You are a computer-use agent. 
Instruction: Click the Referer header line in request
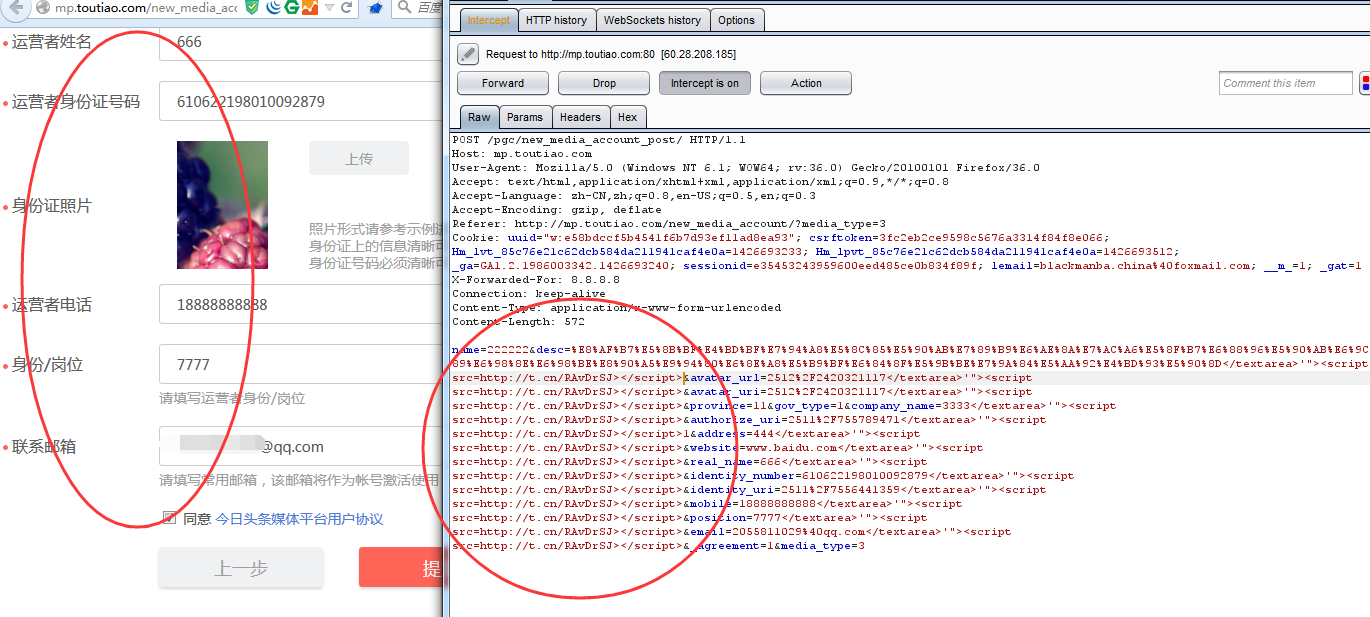[x=669, y=224]
